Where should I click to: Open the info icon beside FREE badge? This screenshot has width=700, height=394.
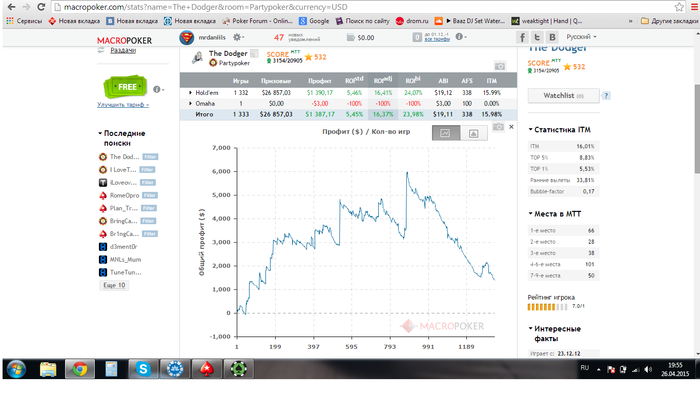click(158, 89)
